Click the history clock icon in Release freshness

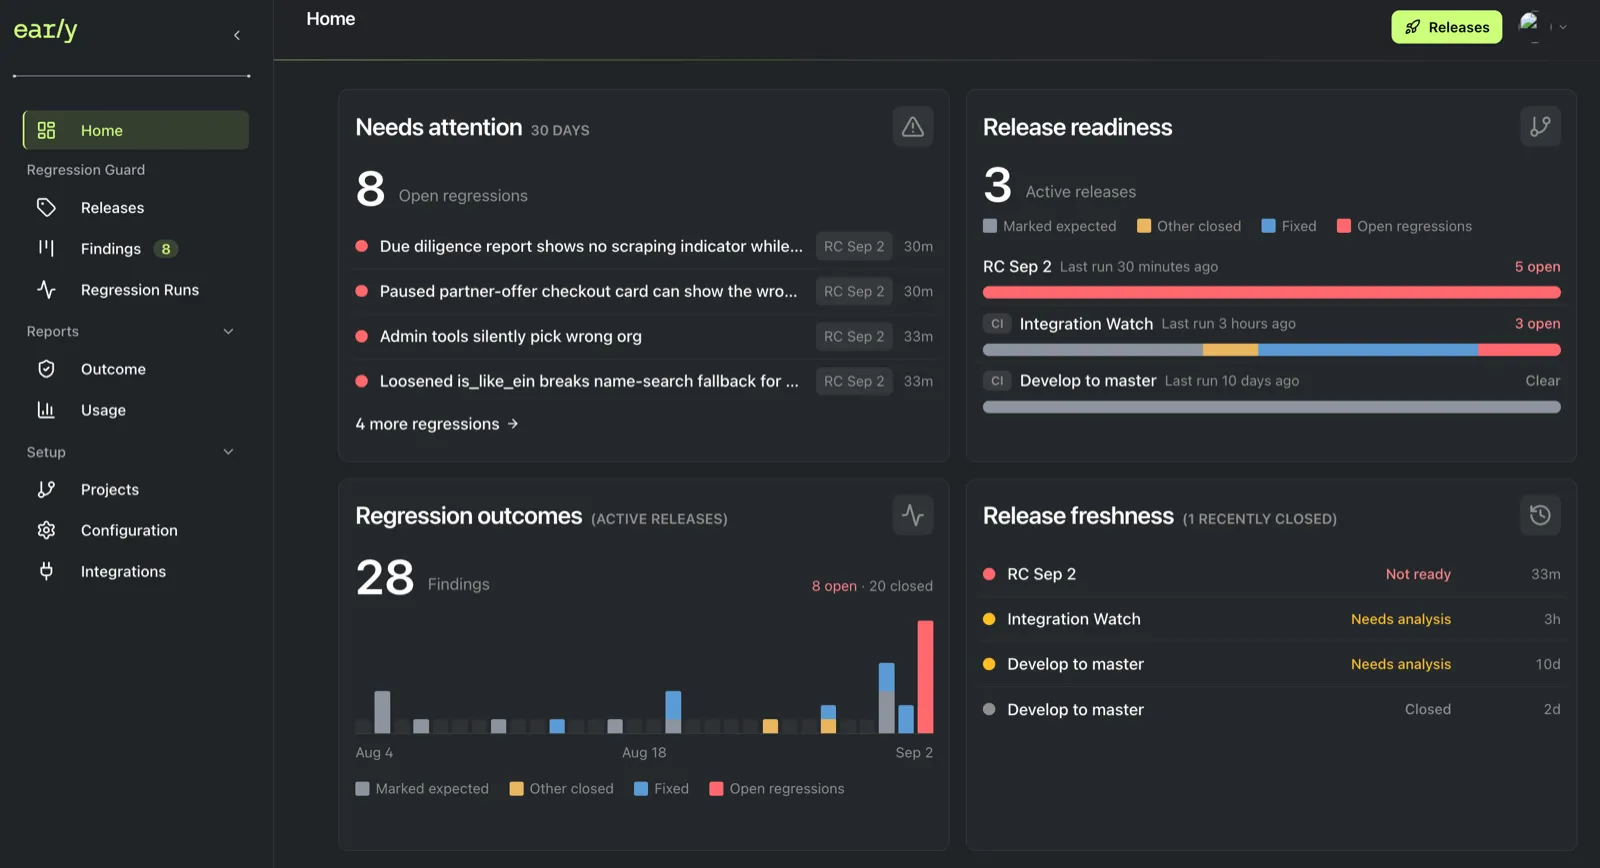[1540, 515]
